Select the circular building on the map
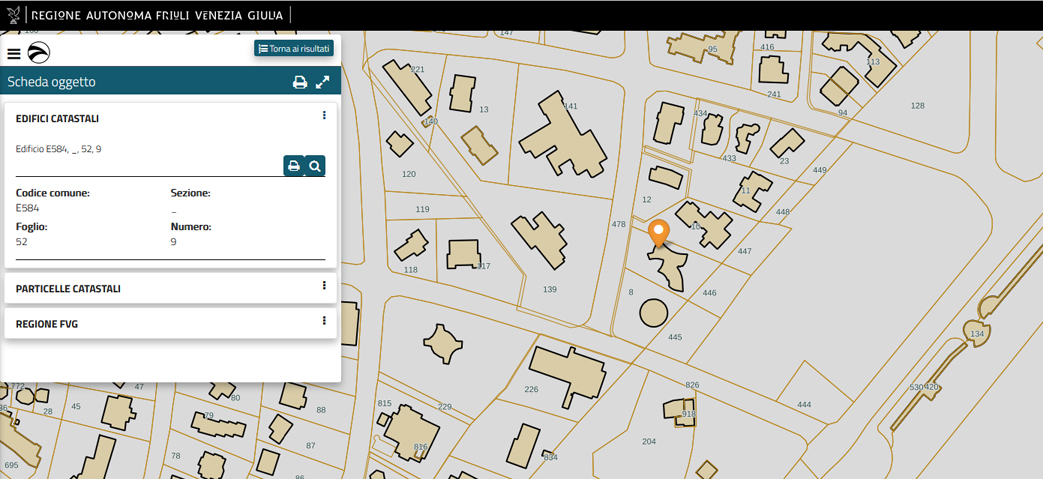 point(653,312)
